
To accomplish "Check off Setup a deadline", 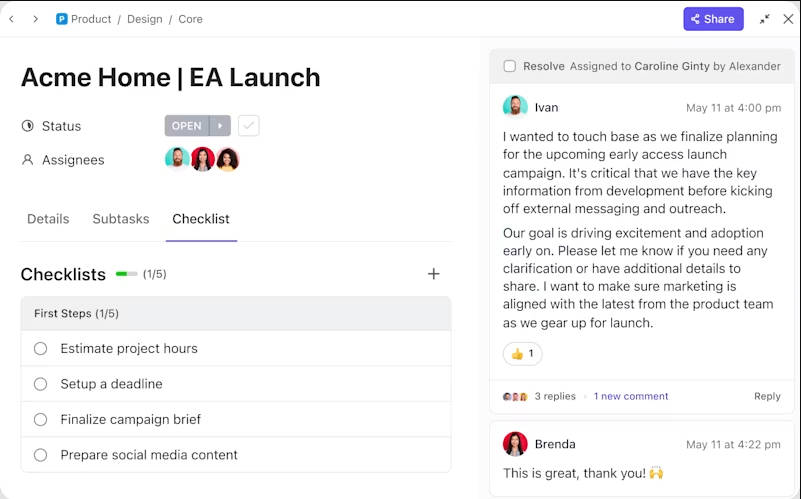I will coord(40,384).
